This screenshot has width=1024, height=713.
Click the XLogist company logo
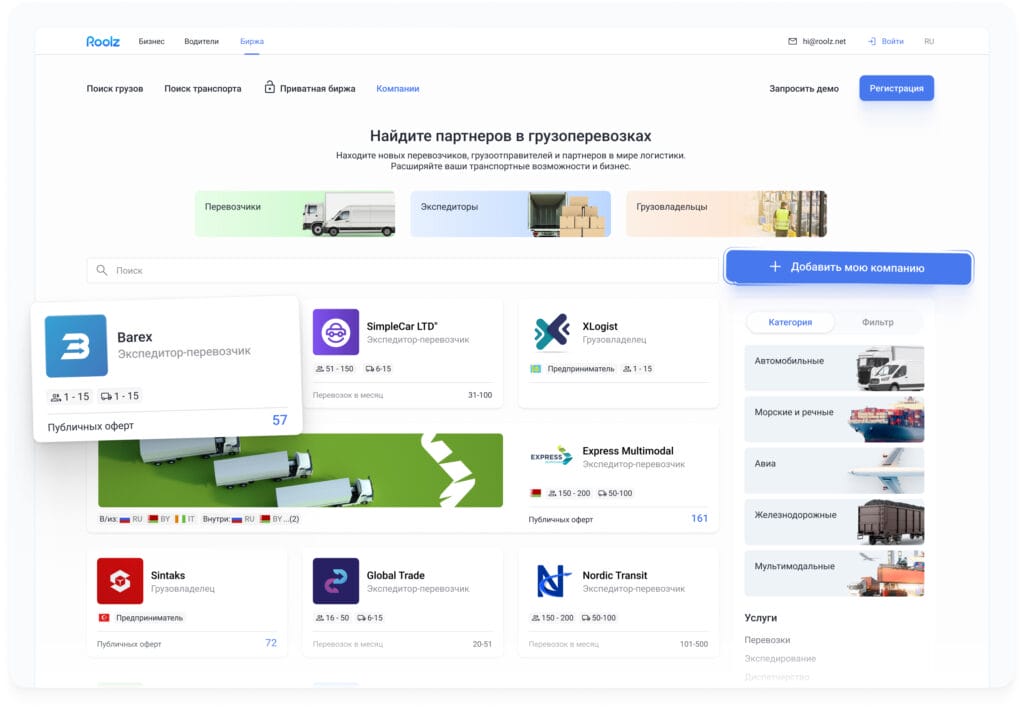coord(551,330)
